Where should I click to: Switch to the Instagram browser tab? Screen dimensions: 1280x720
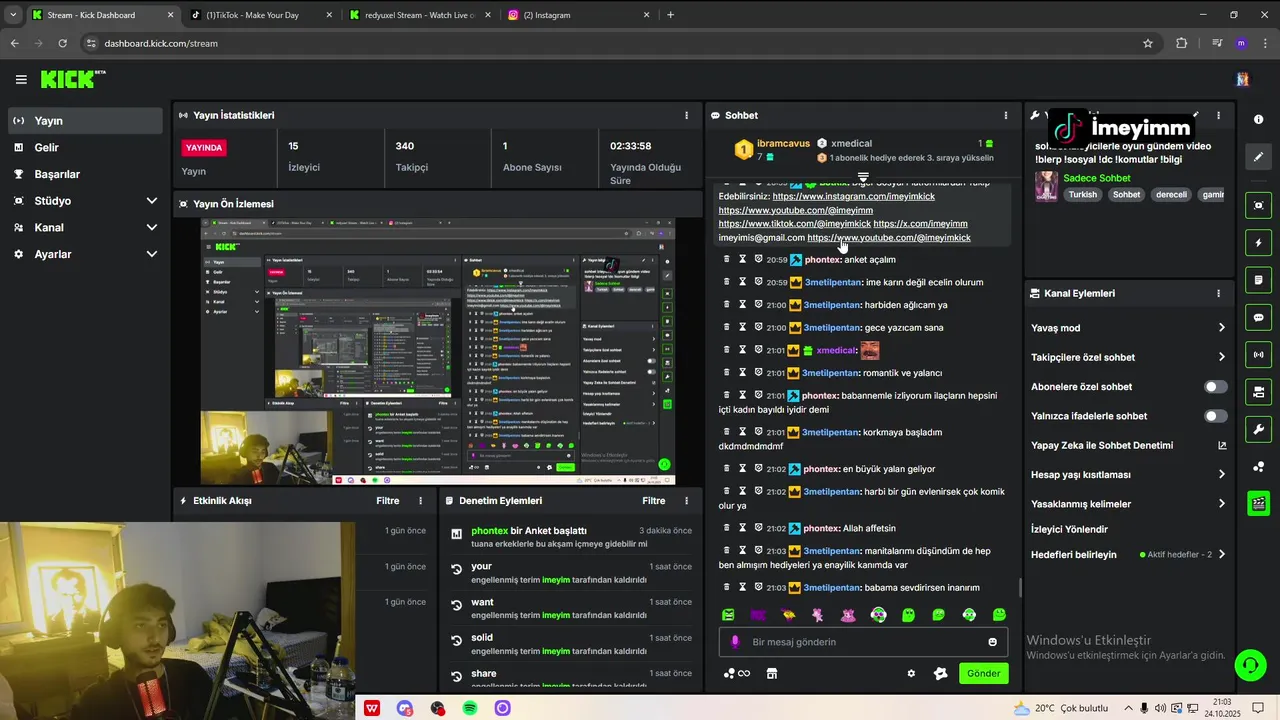pos(579,15)
